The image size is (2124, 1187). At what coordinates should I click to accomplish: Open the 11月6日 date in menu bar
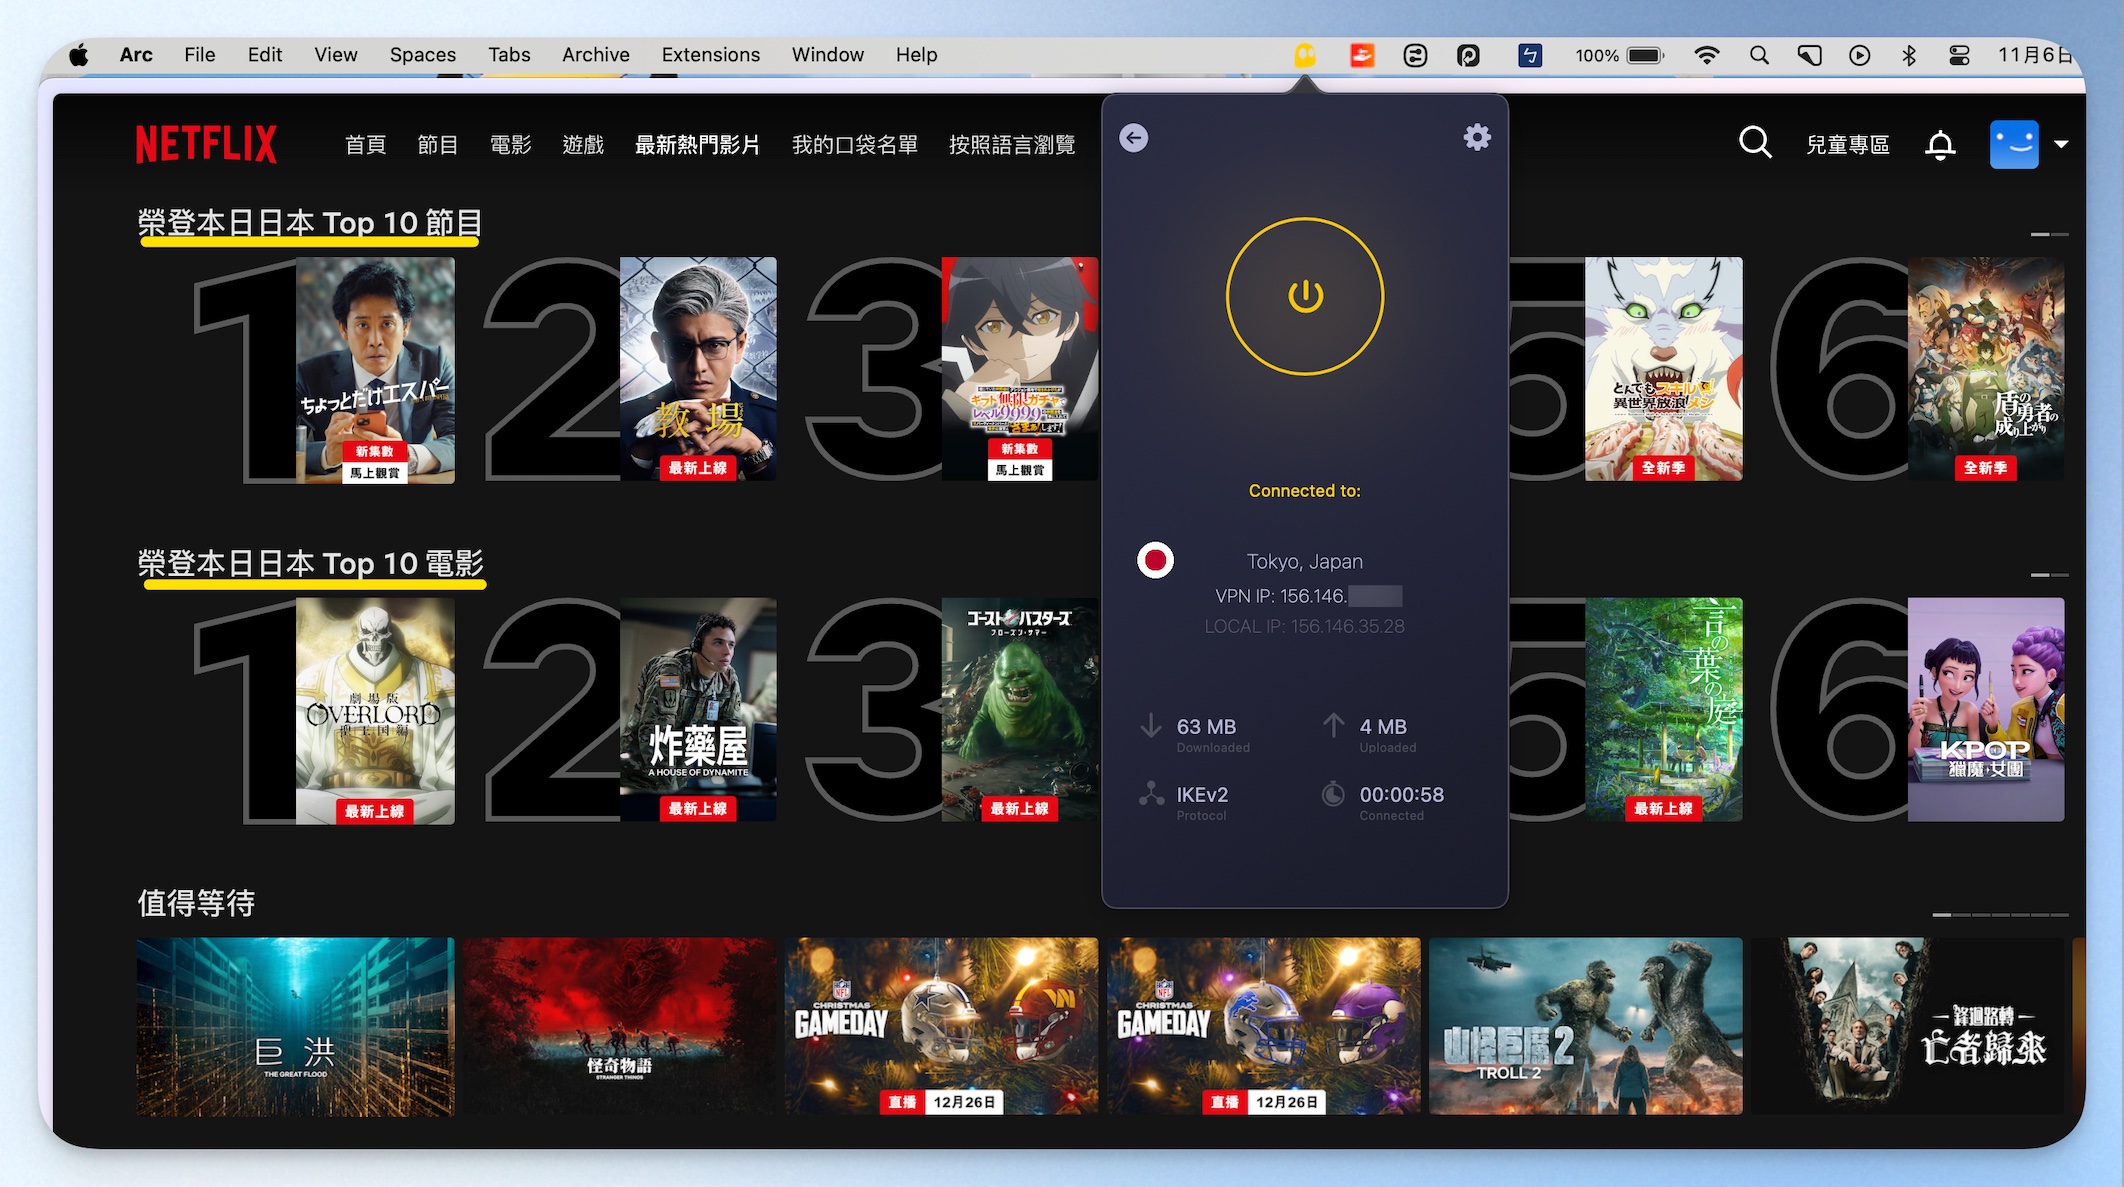(2034, 55)
